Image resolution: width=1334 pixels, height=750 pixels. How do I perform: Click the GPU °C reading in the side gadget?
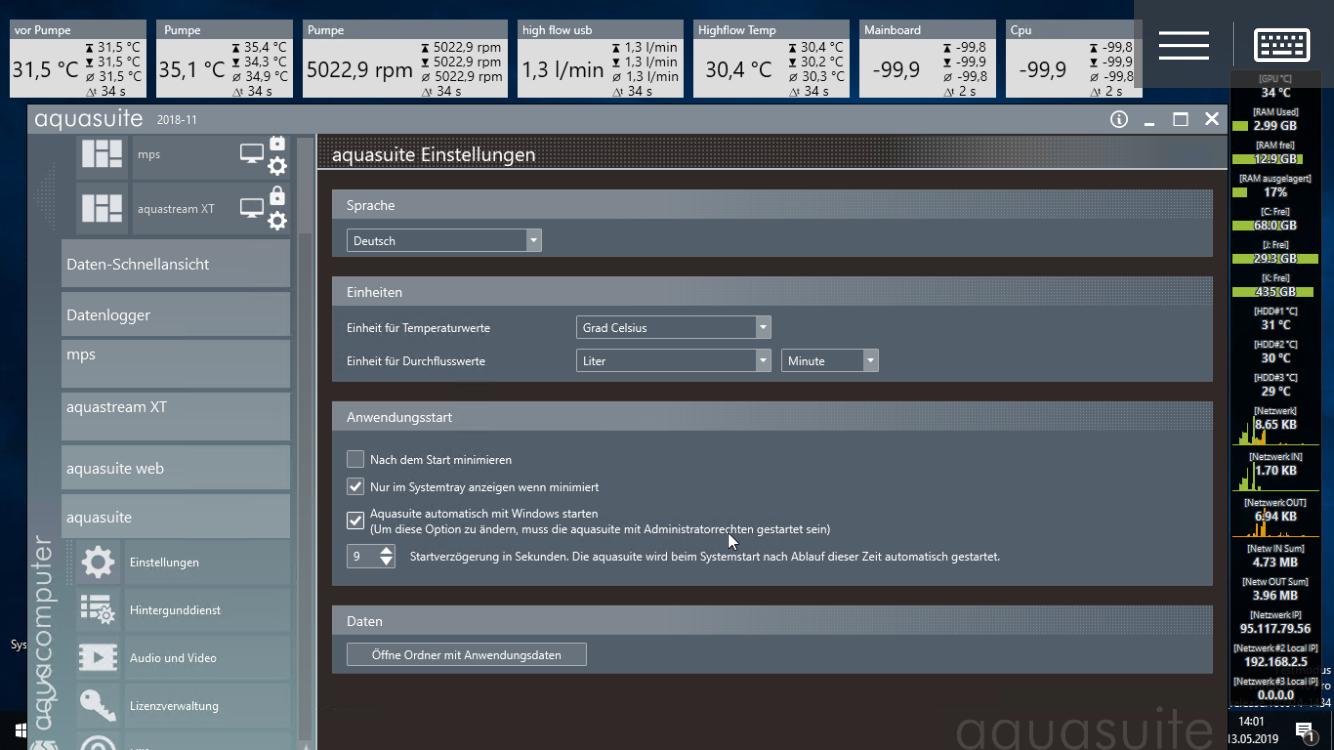point(1275,86)
